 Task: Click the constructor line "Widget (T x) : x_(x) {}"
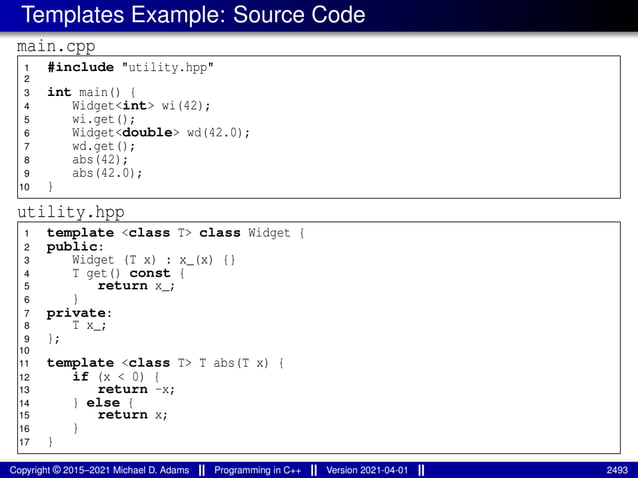154,260
